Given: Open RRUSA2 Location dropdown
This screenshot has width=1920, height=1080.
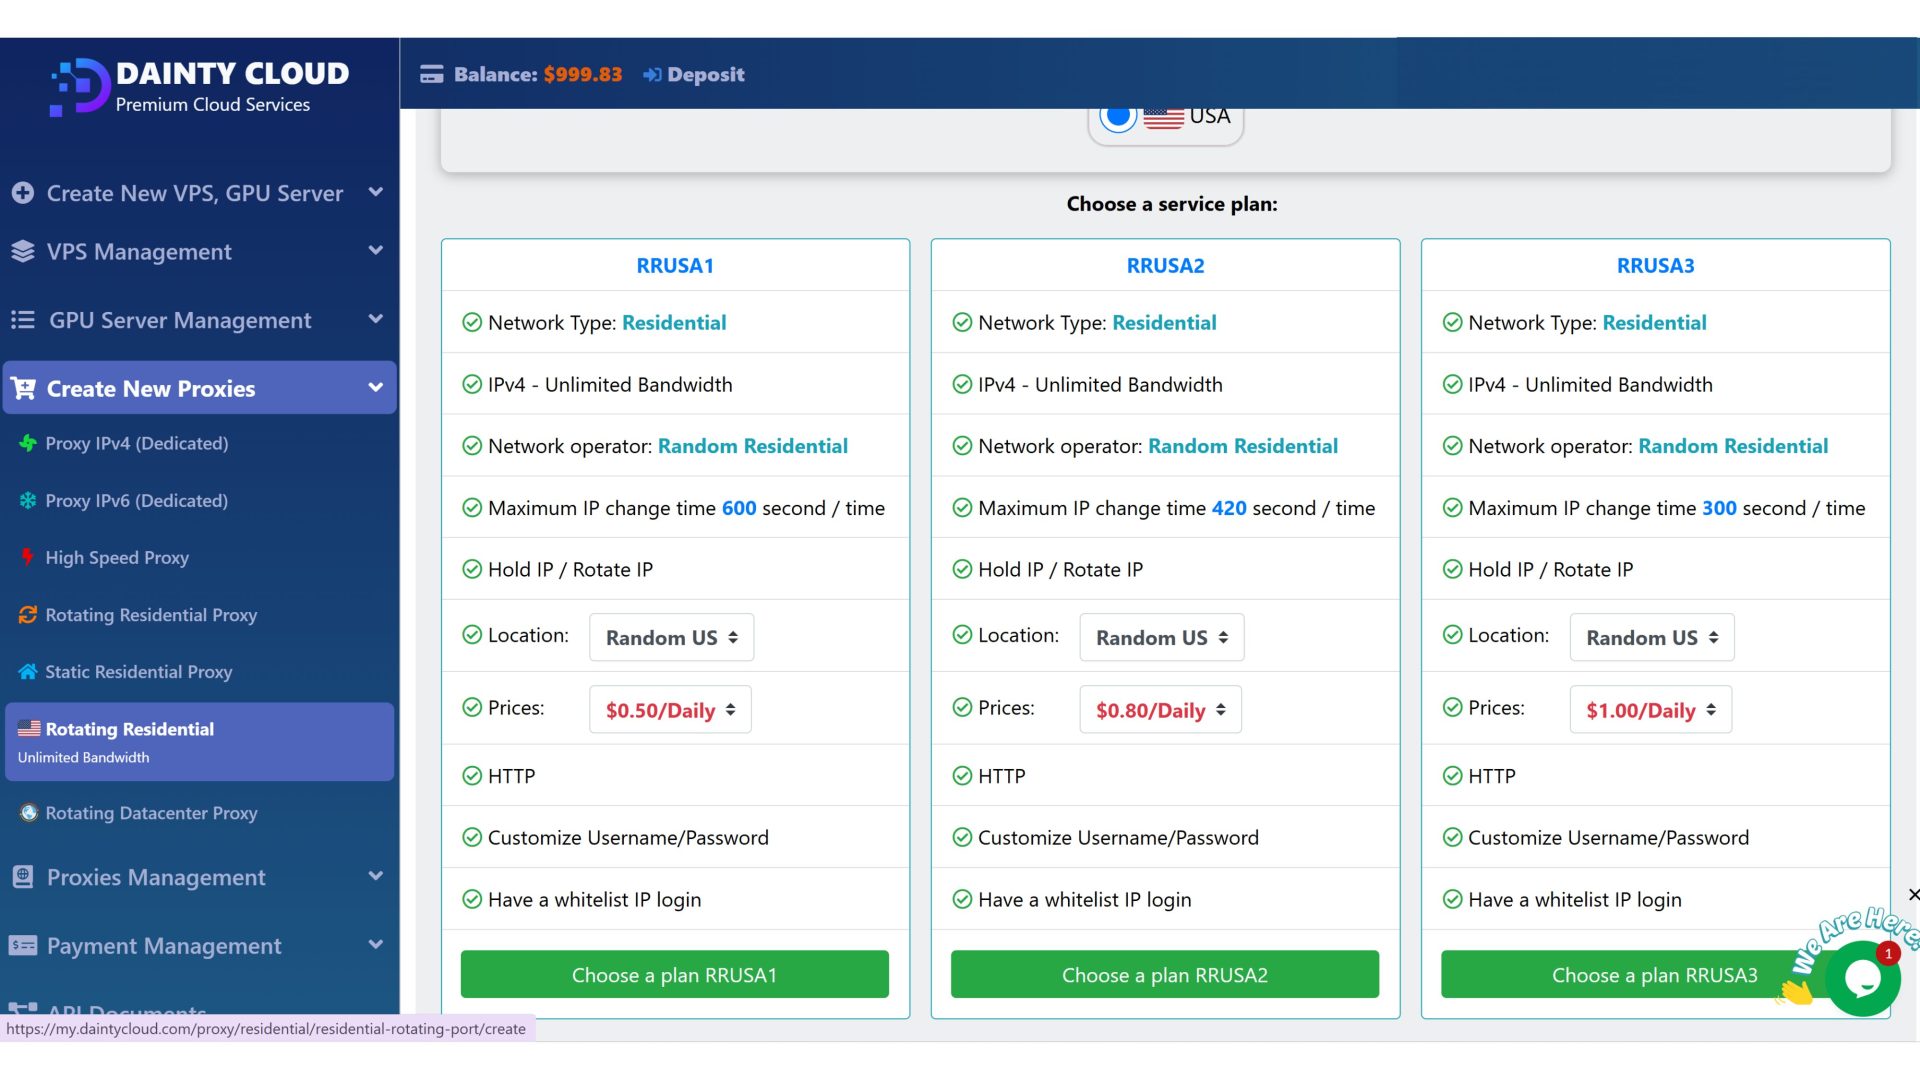Looking at the screenshot, I should (1162, 637).
